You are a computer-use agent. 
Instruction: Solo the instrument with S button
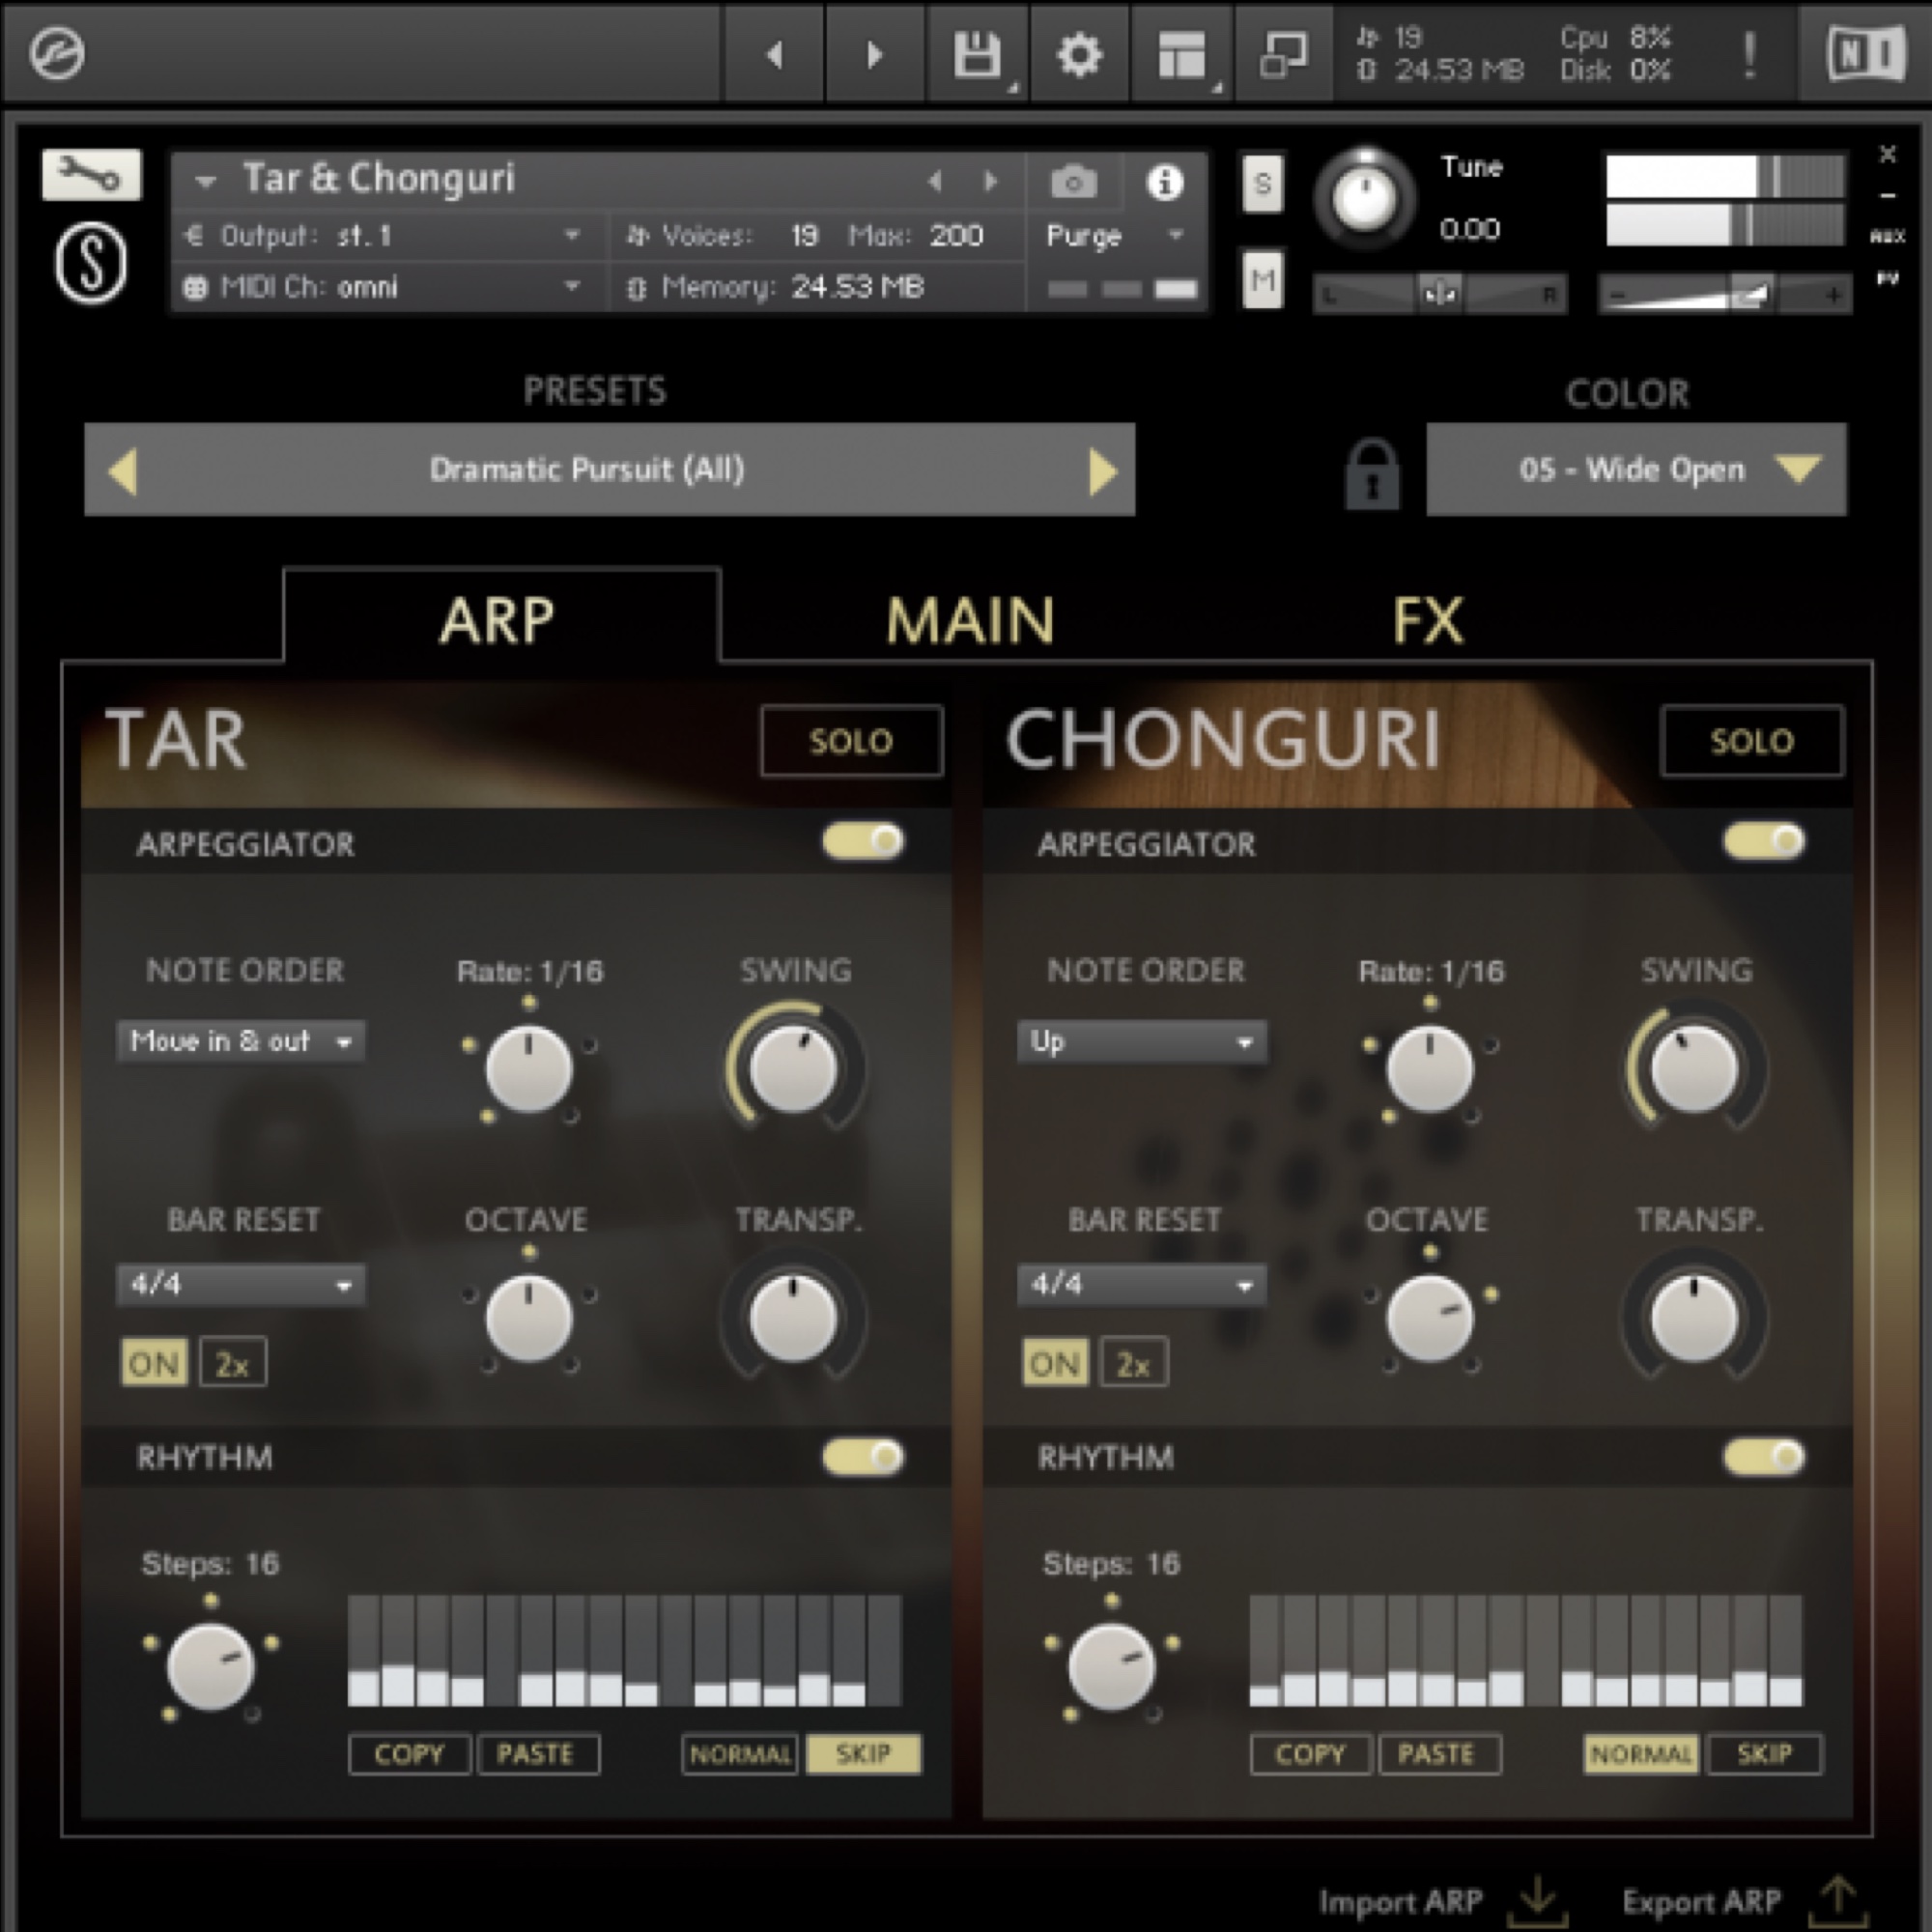point(1262,184)
